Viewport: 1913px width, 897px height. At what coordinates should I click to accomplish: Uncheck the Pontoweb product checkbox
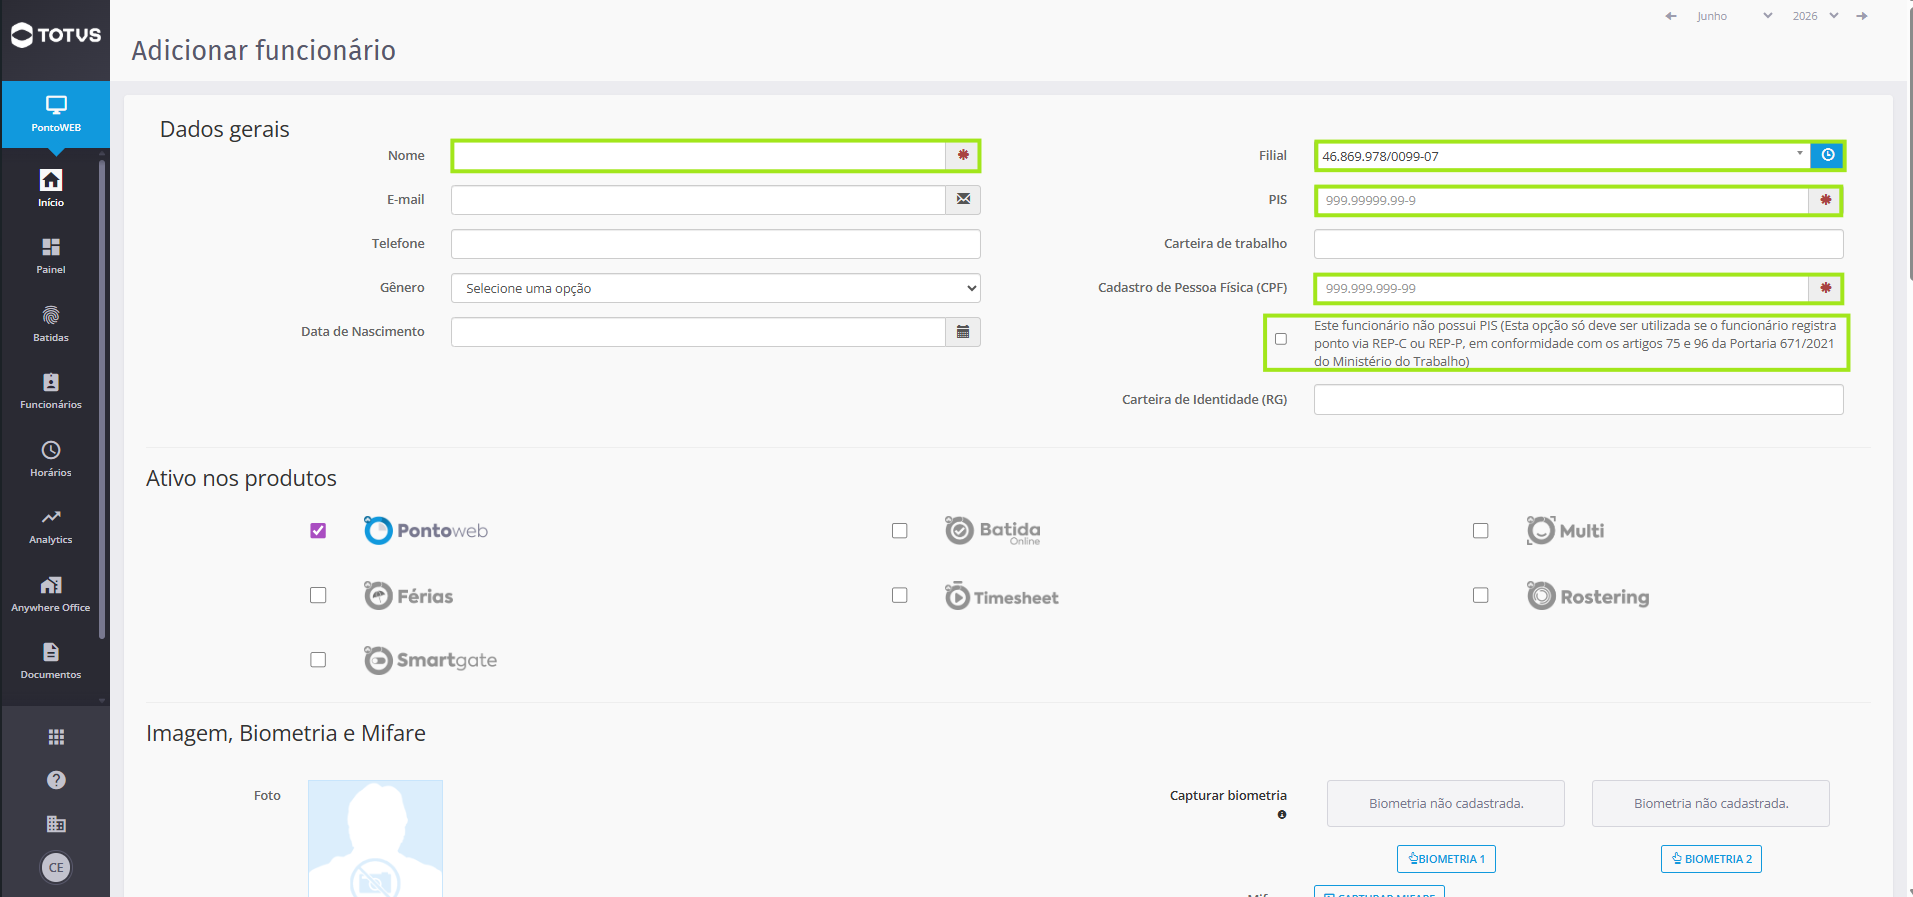(x=318, y=531)
